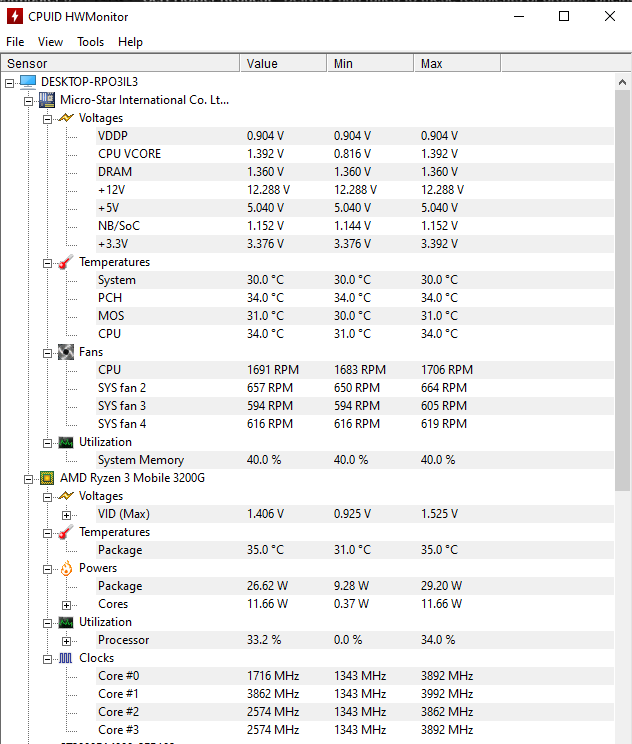This screenshot has height=744, width=632.
Task: Click the Value column header
Action: tap(283, 64)
